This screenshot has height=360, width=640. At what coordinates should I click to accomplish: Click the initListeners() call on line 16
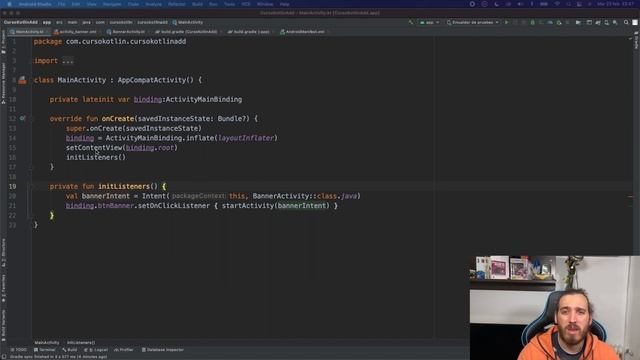tap(96, 158)
